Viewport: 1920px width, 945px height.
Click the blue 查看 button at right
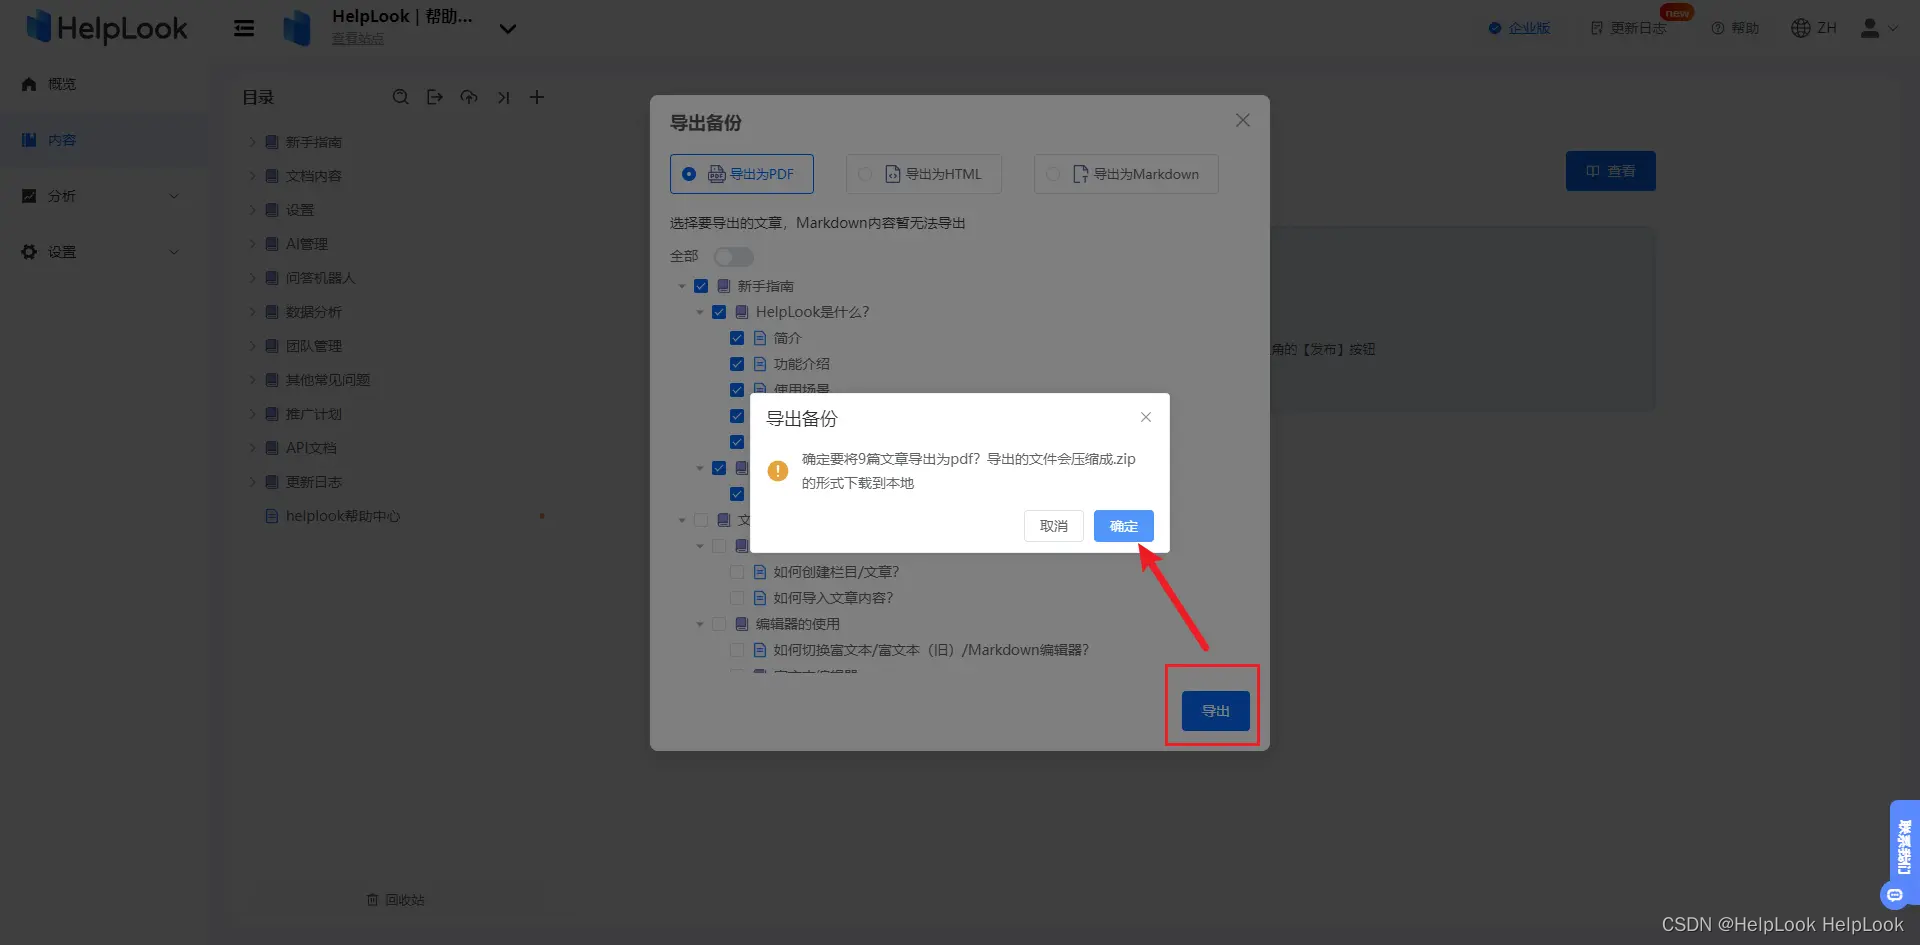click(1611, 171)
